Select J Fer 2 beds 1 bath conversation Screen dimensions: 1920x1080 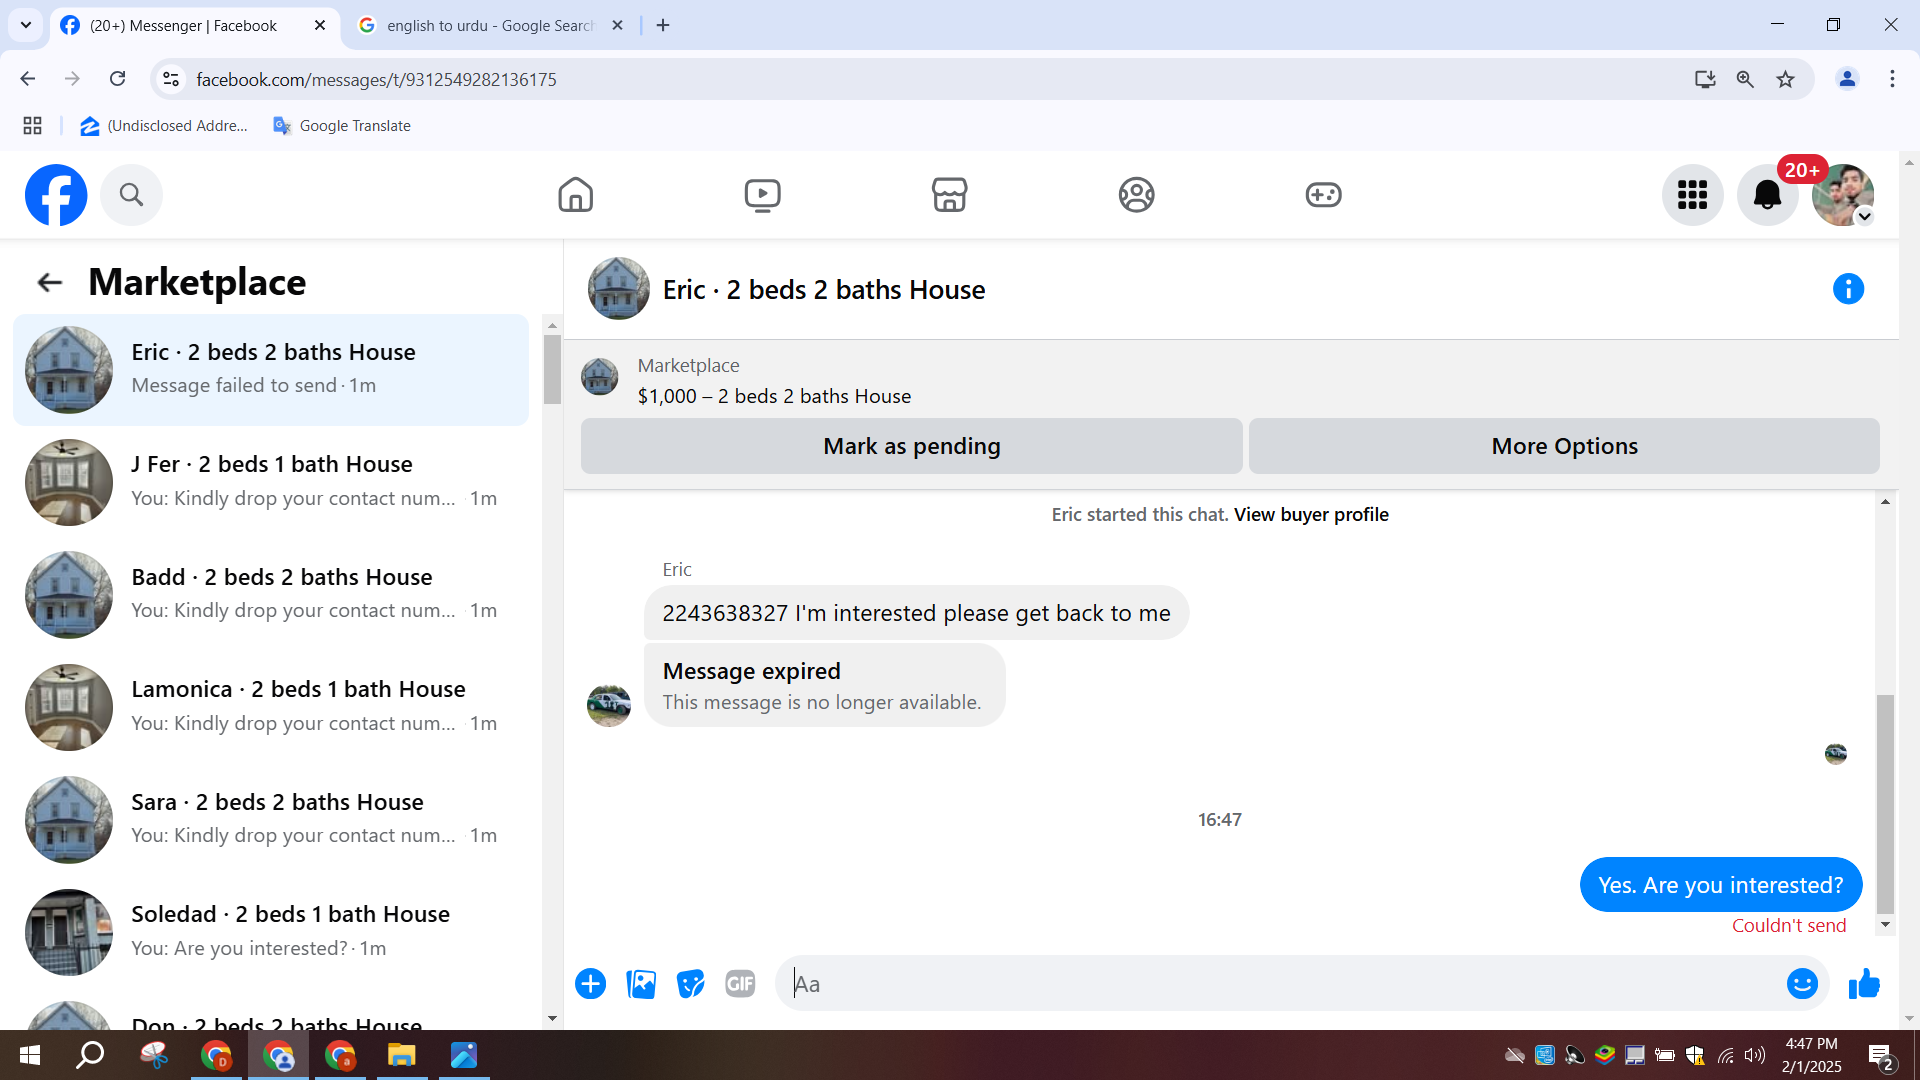click(x=270, y=481)
